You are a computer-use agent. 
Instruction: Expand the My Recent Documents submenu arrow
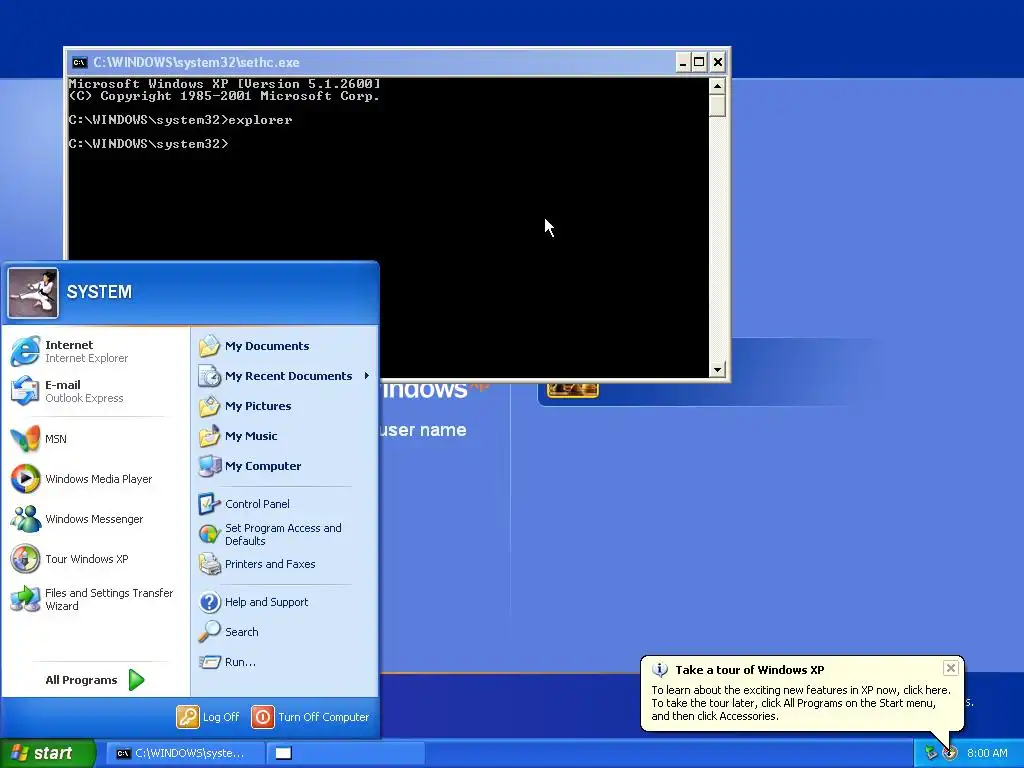367,376
